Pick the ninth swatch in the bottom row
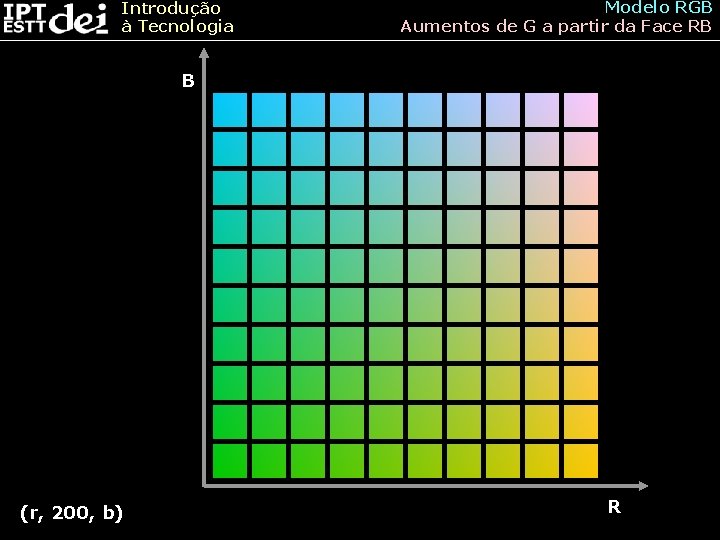The image size is (720, 540). click(x=542, y=461)
